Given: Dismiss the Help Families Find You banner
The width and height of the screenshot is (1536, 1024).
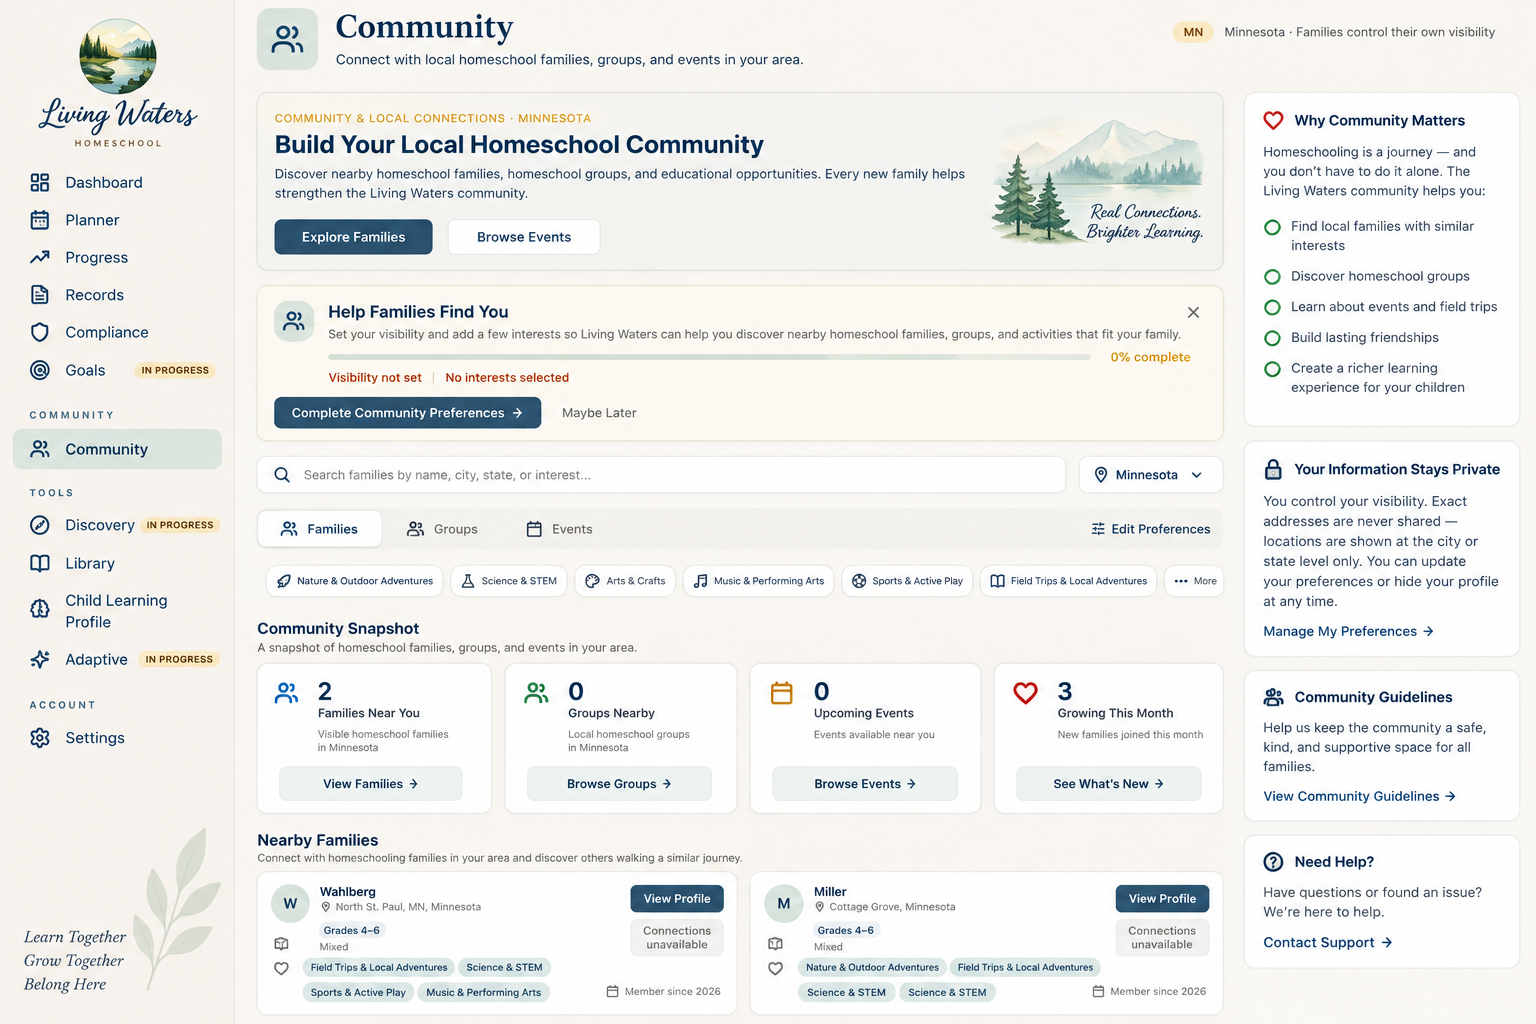Looking at the screenshot, I should (x=1193, y=313).
